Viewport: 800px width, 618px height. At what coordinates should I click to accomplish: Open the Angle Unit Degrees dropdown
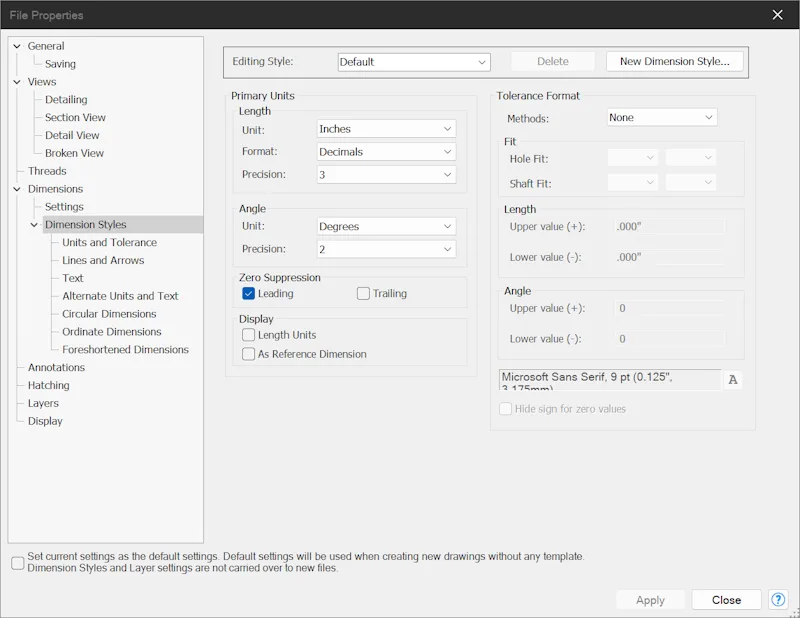386,227
